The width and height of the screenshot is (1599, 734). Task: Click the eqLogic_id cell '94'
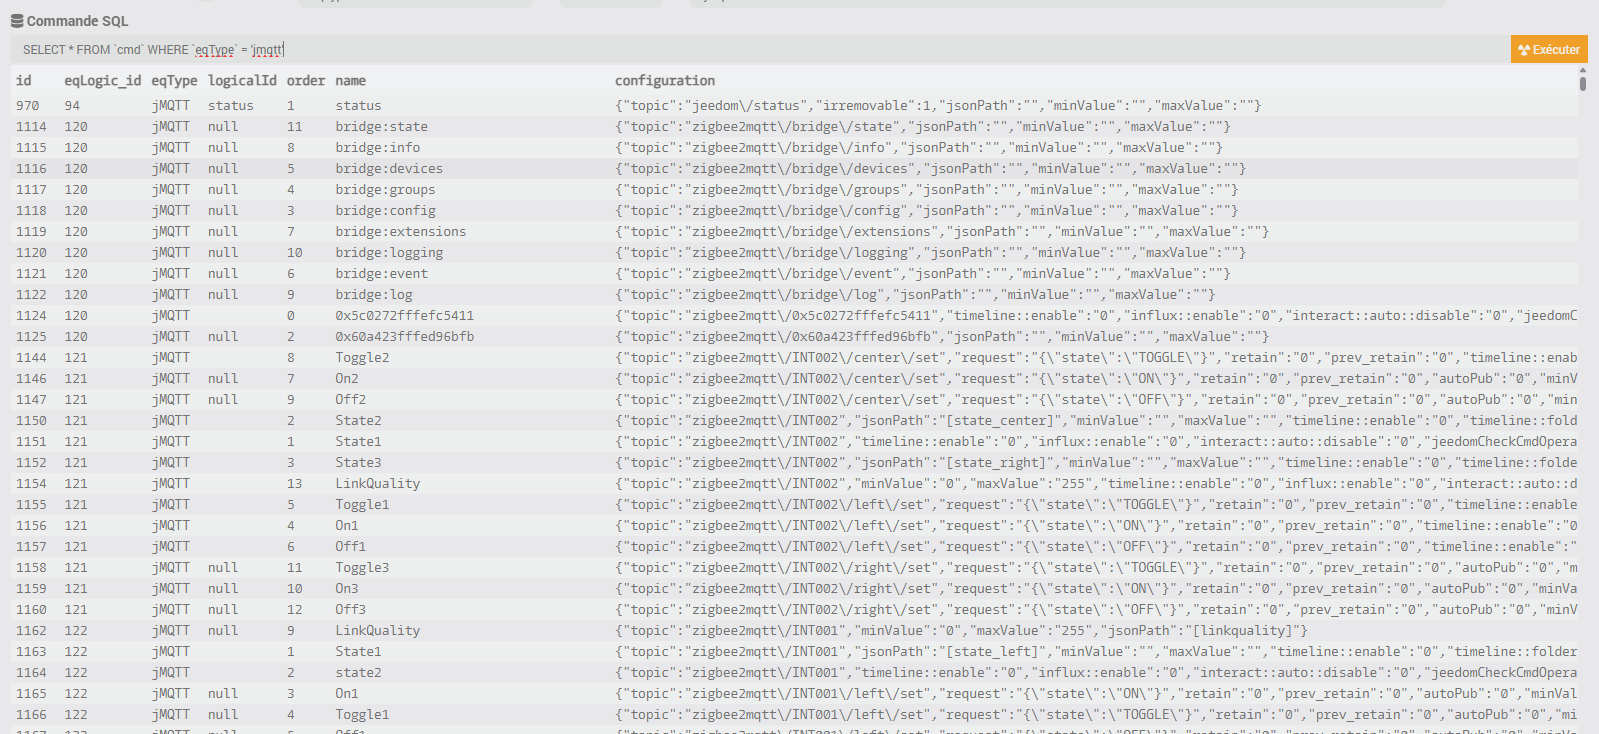(72, 106)
